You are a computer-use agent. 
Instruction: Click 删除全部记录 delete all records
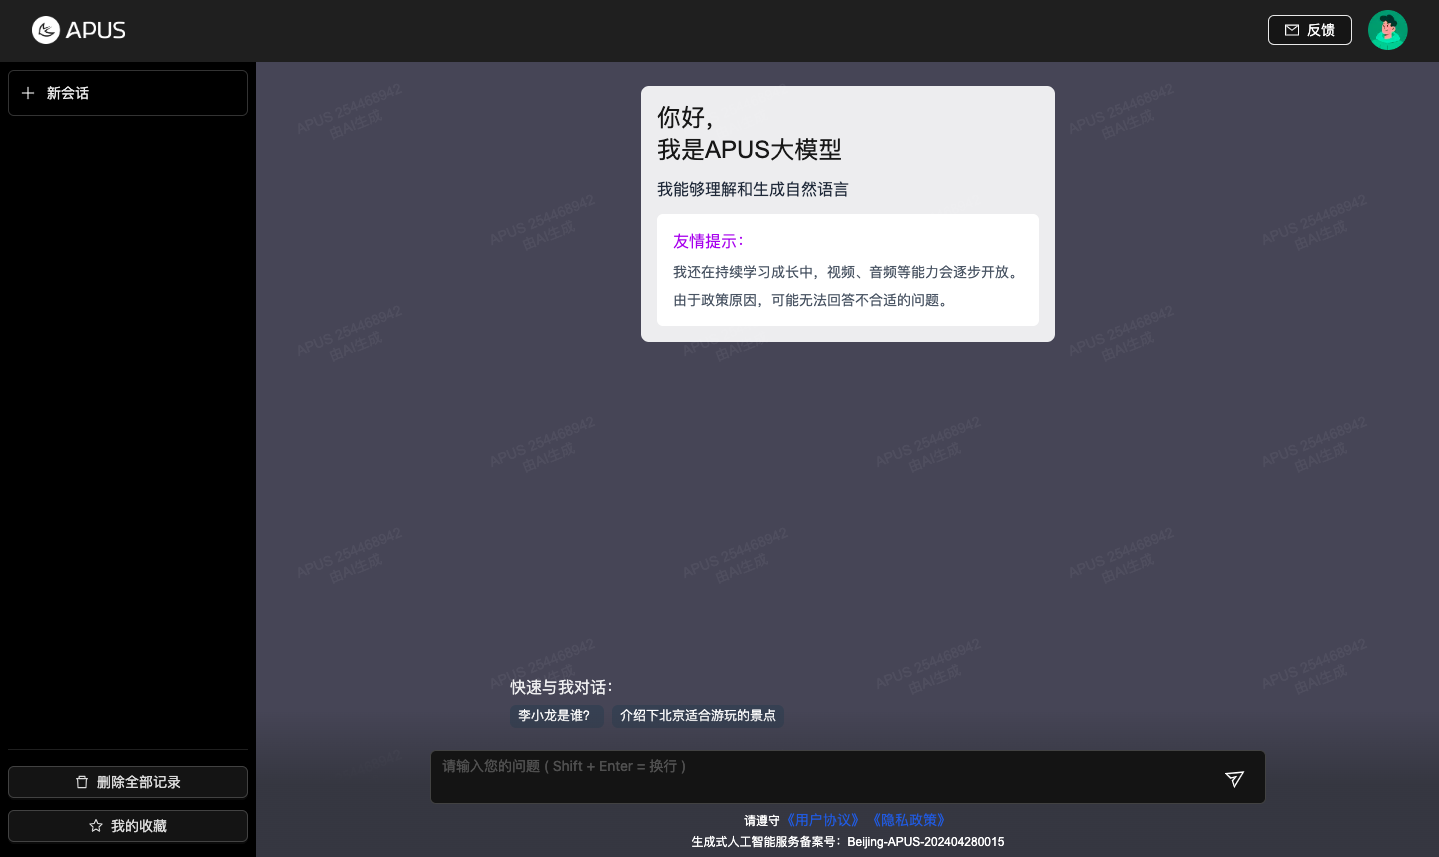128,782
